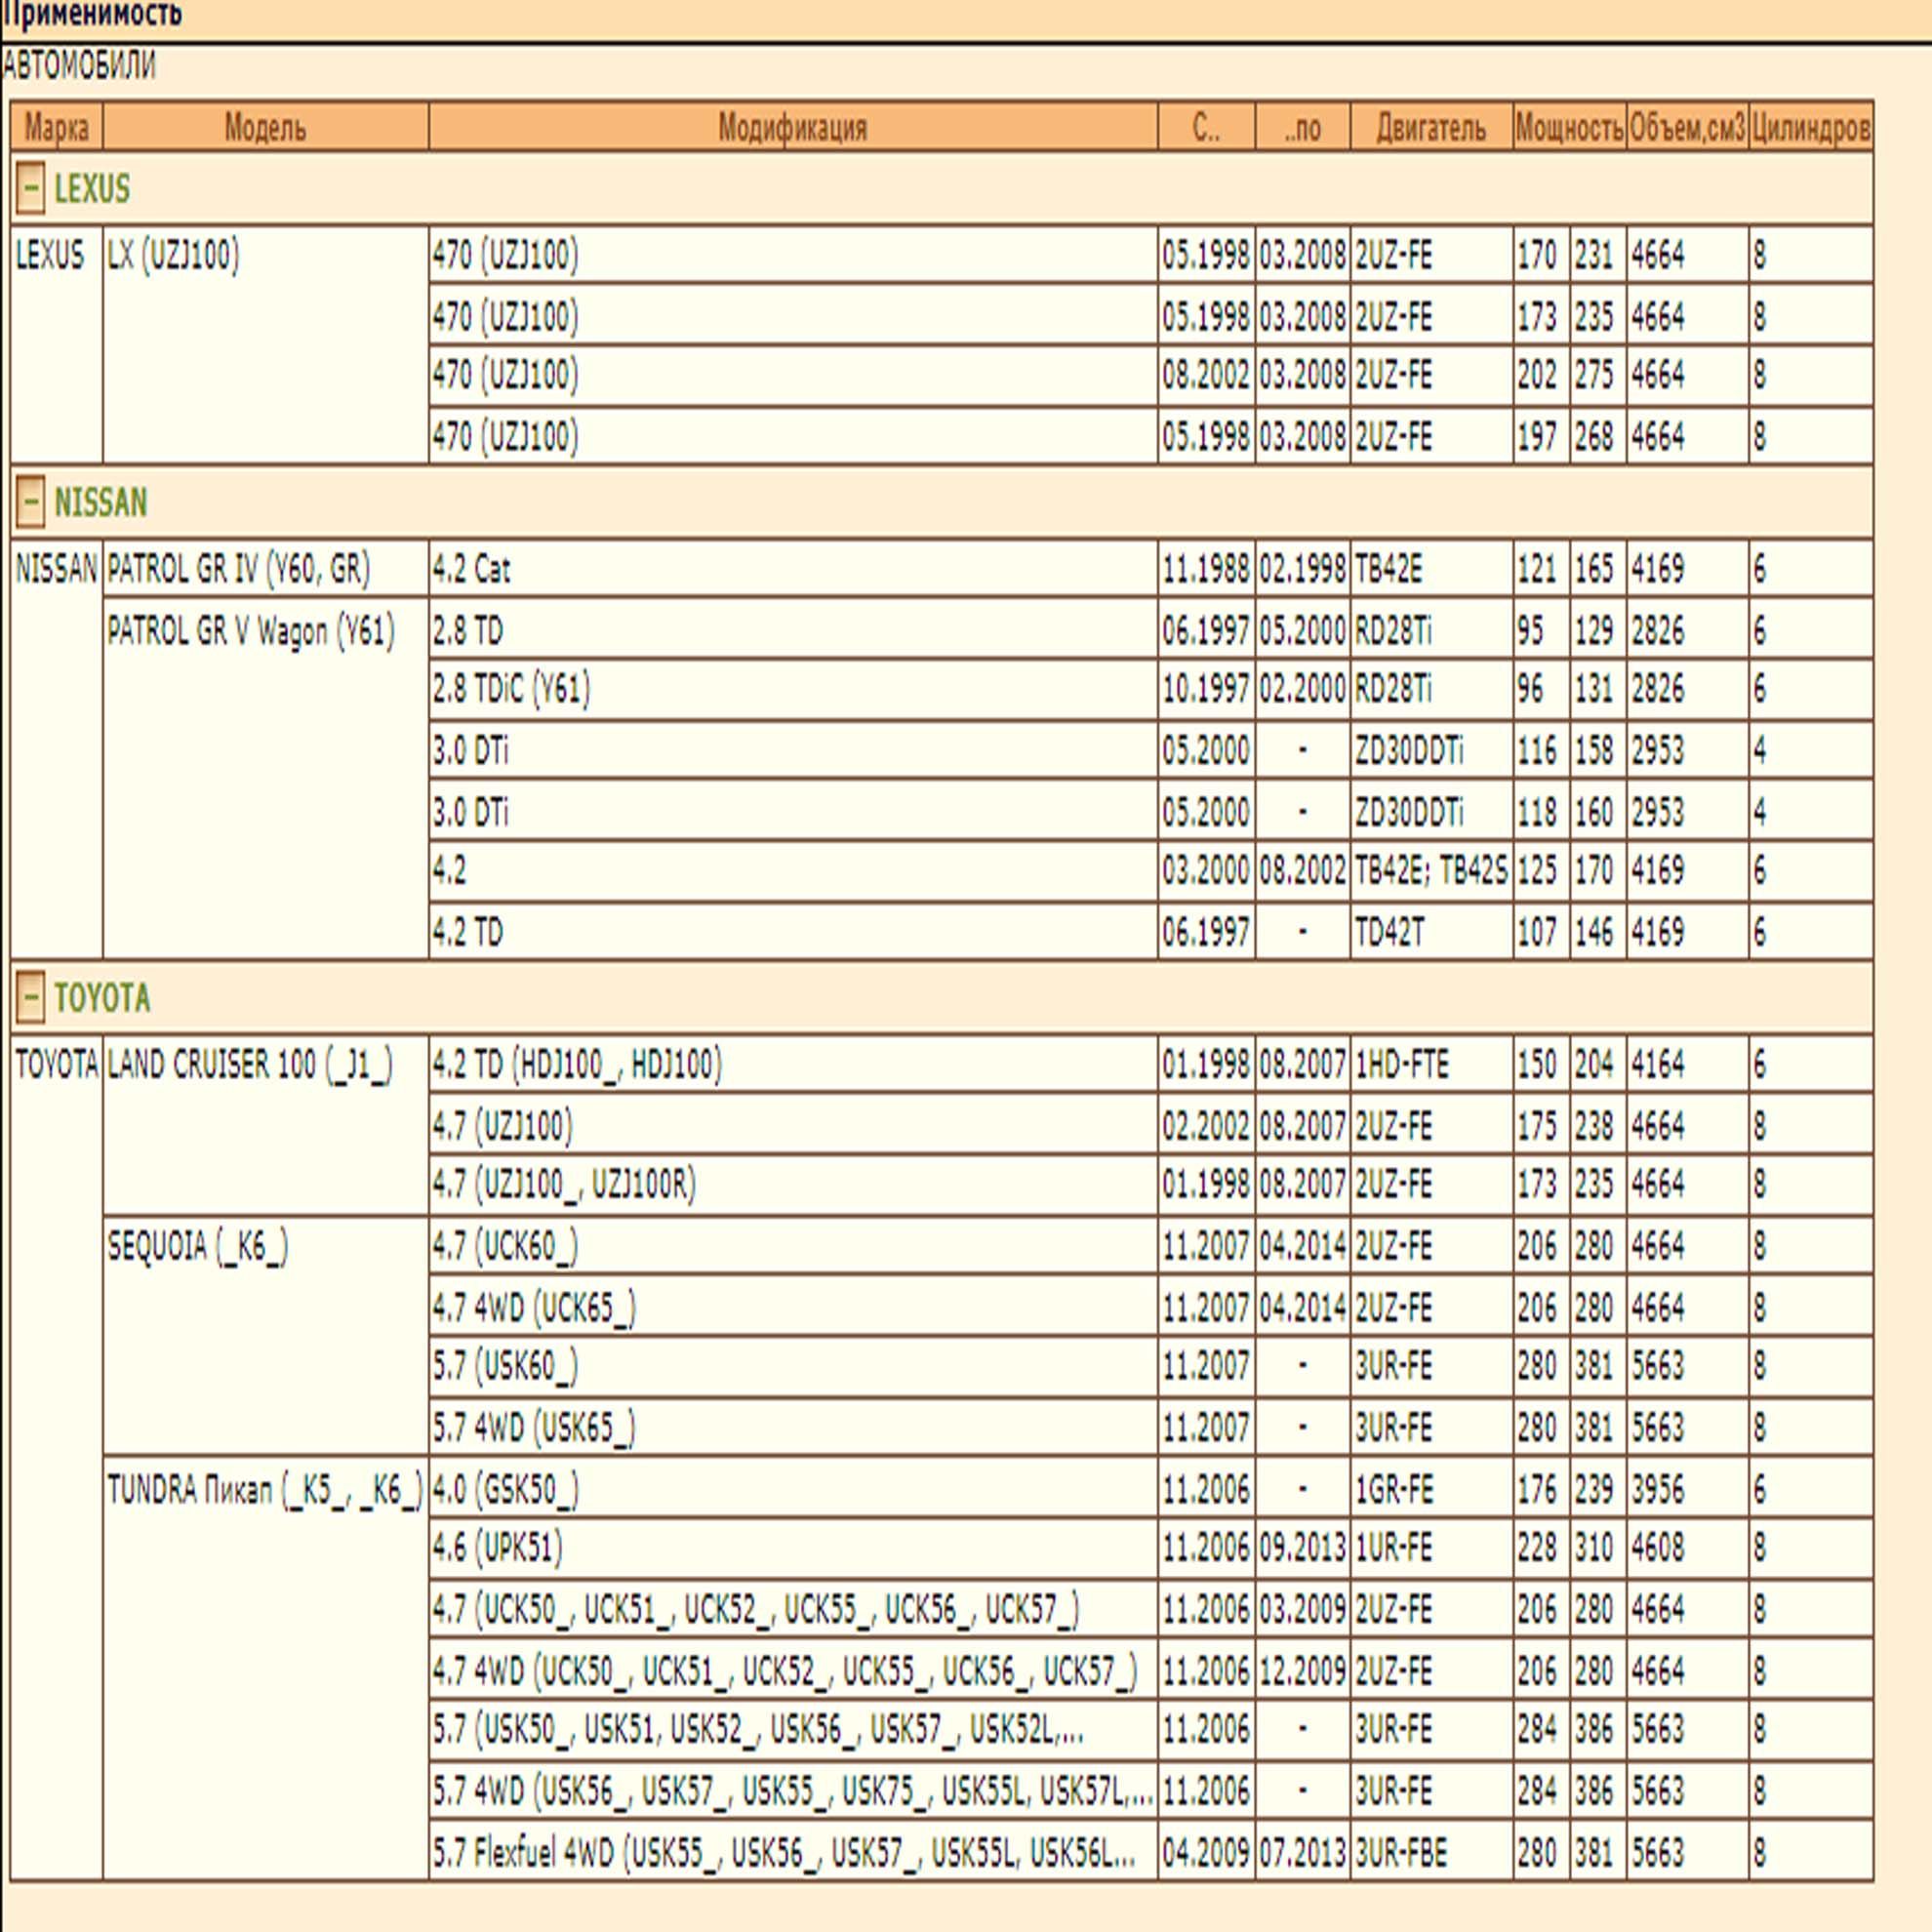Click the Объем,см3 column header
This screenshot has height=1932, width=1932.
tap(1687, 127)
